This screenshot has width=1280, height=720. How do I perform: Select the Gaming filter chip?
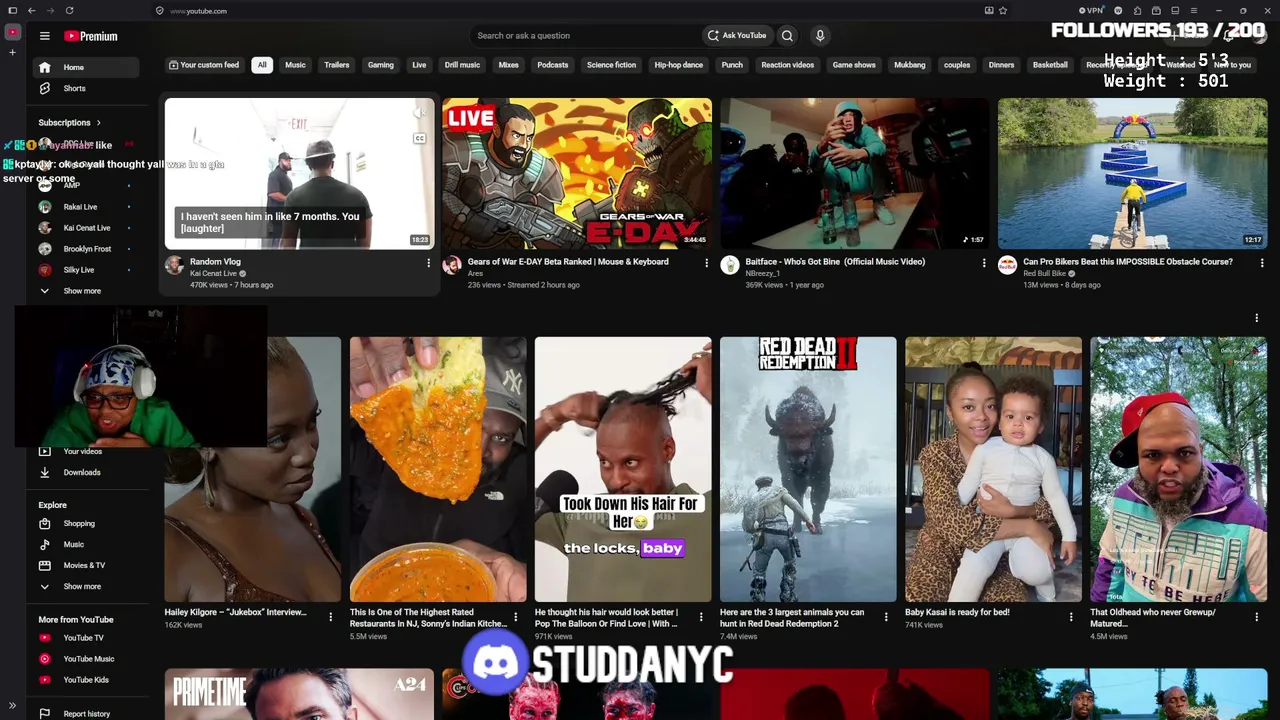click(x=380, y=65)
